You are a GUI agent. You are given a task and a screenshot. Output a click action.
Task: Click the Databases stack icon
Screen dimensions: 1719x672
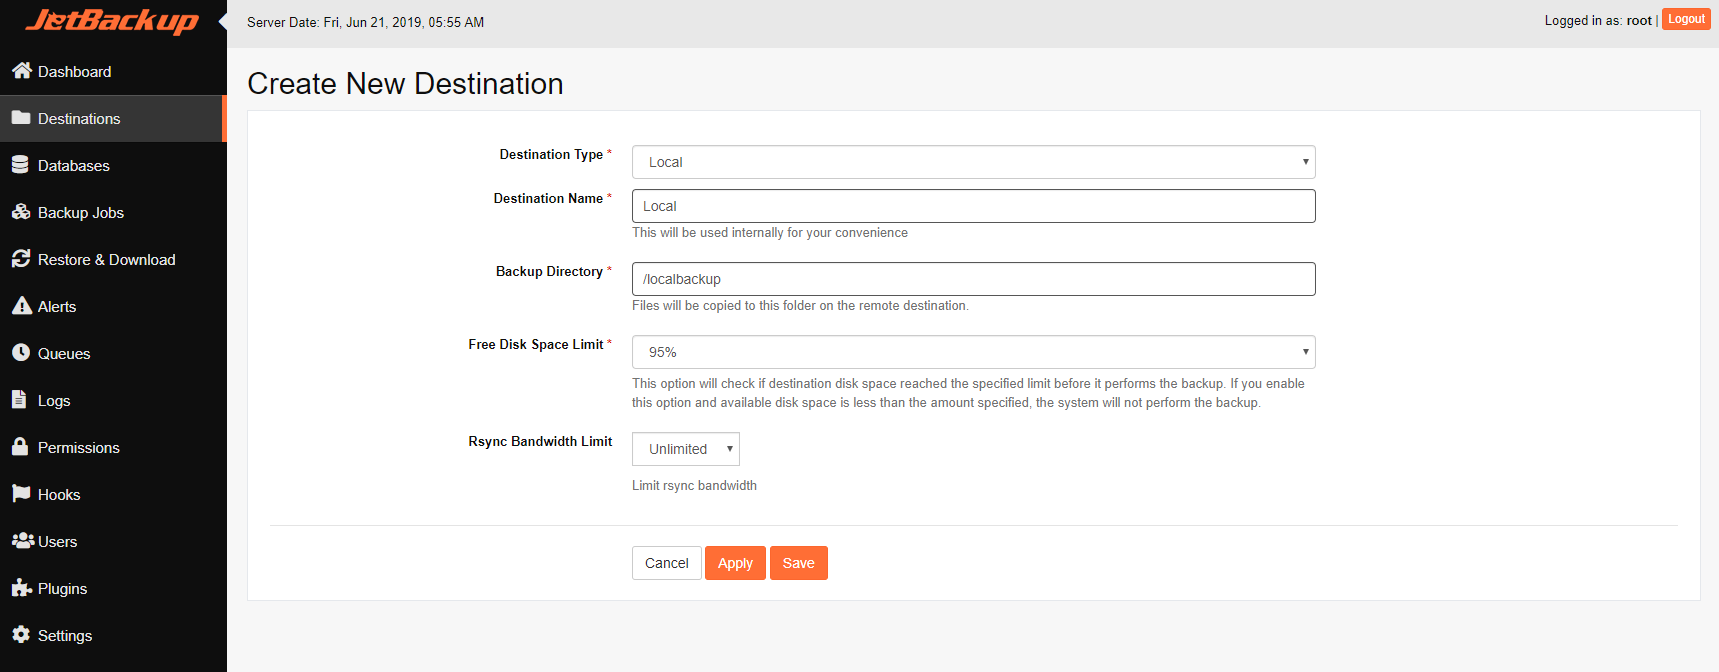click(x=20, y=164)
